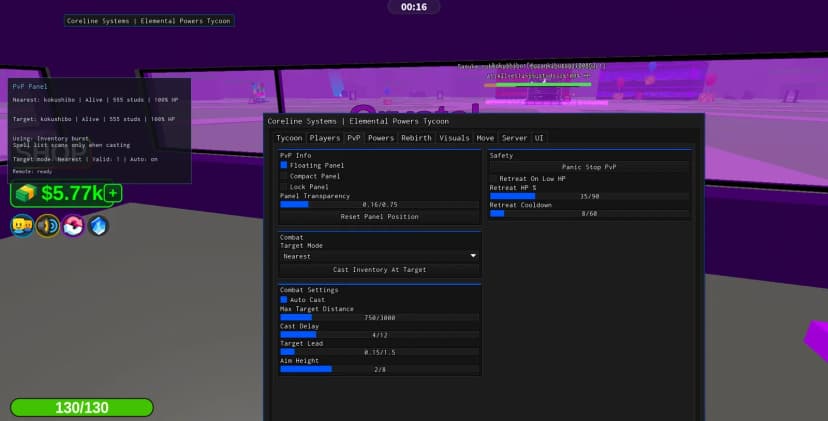Switch to the Tycoon tab
Image resolution: width=828 pixels, height=421 pixels.
(x=289, y=138)
